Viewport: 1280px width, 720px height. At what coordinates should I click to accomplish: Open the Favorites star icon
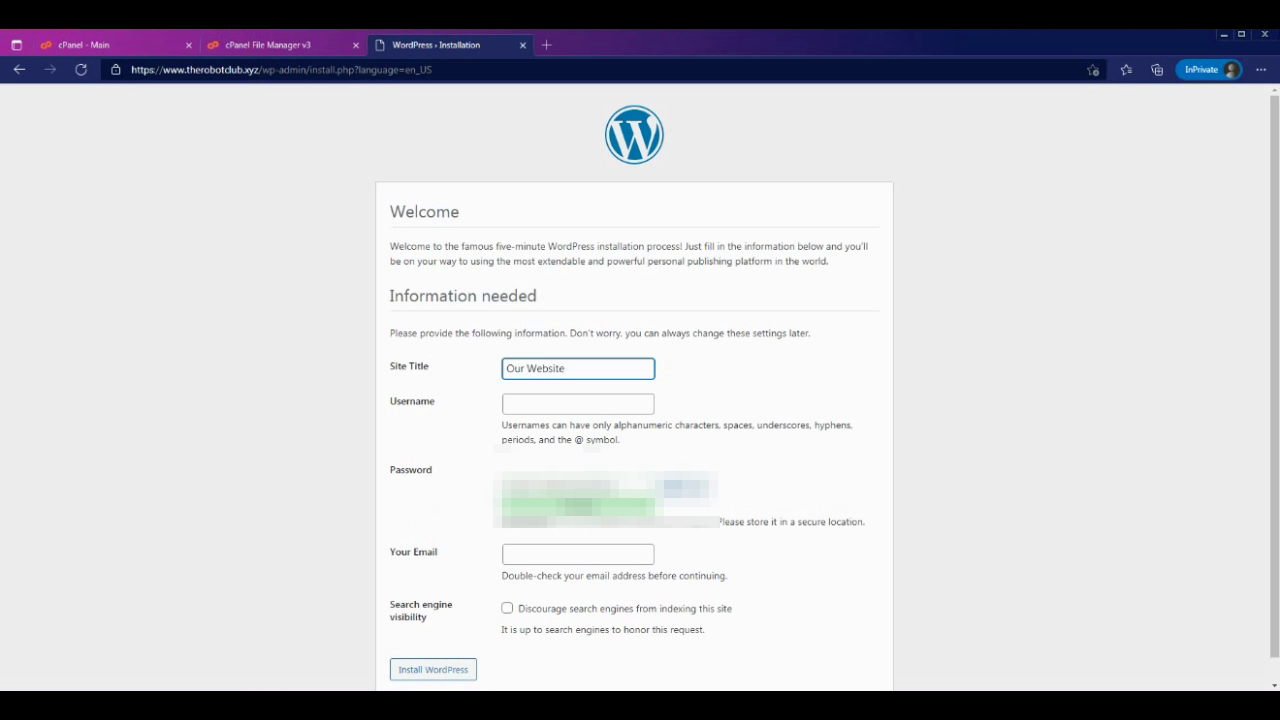[1126, 70]
